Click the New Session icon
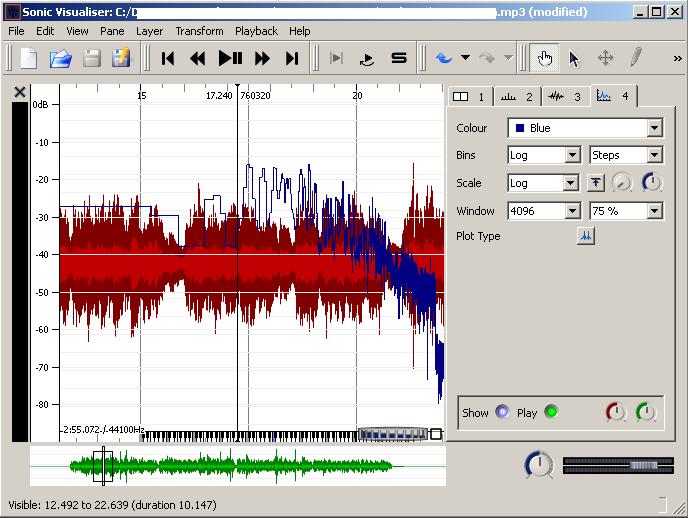Image resolution: width=688 pixels, height=518 pixels. (x=29, y=58)
